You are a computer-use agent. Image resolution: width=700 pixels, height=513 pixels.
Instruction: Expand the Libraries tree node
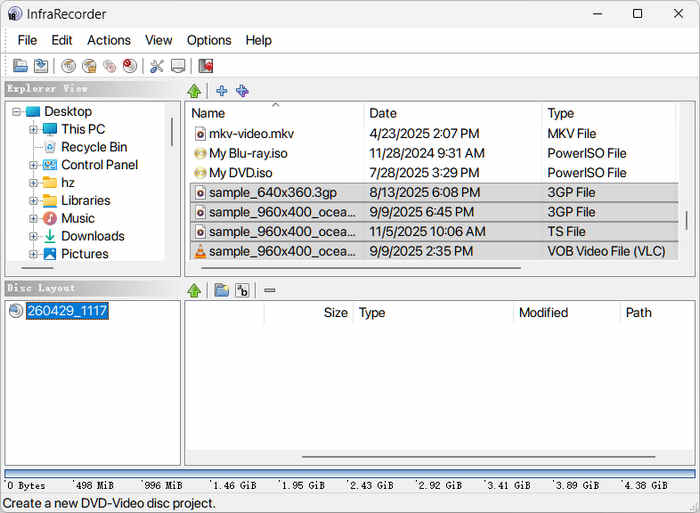[x=33, y=201]
